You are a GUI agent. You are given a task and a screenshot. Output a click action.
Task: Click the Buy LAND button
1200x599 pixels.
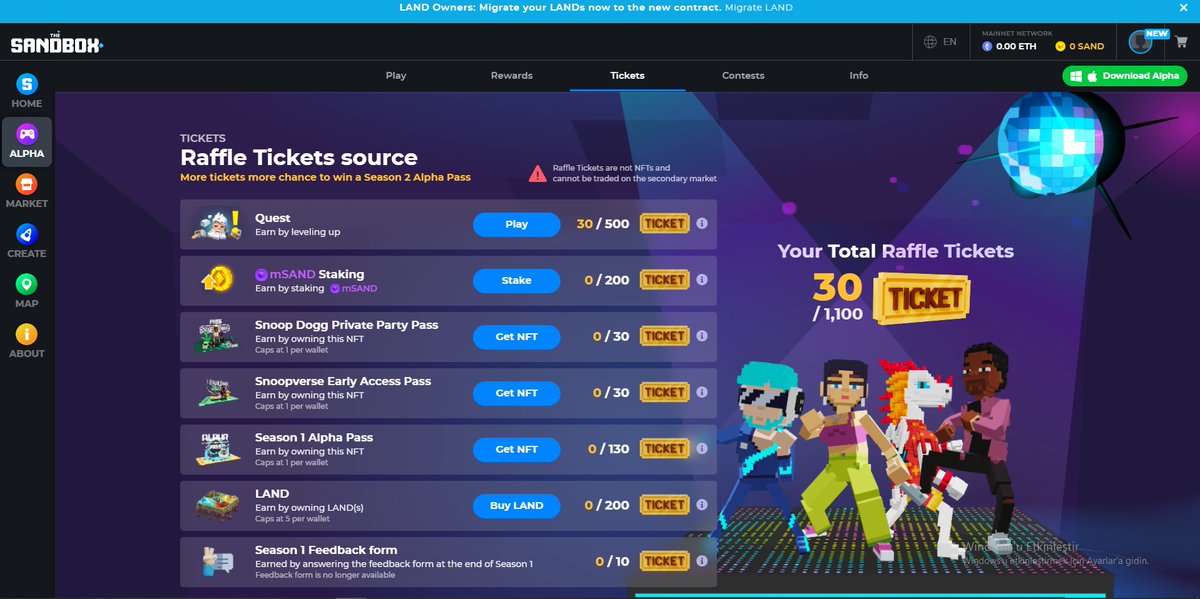(x=516, y=505)
